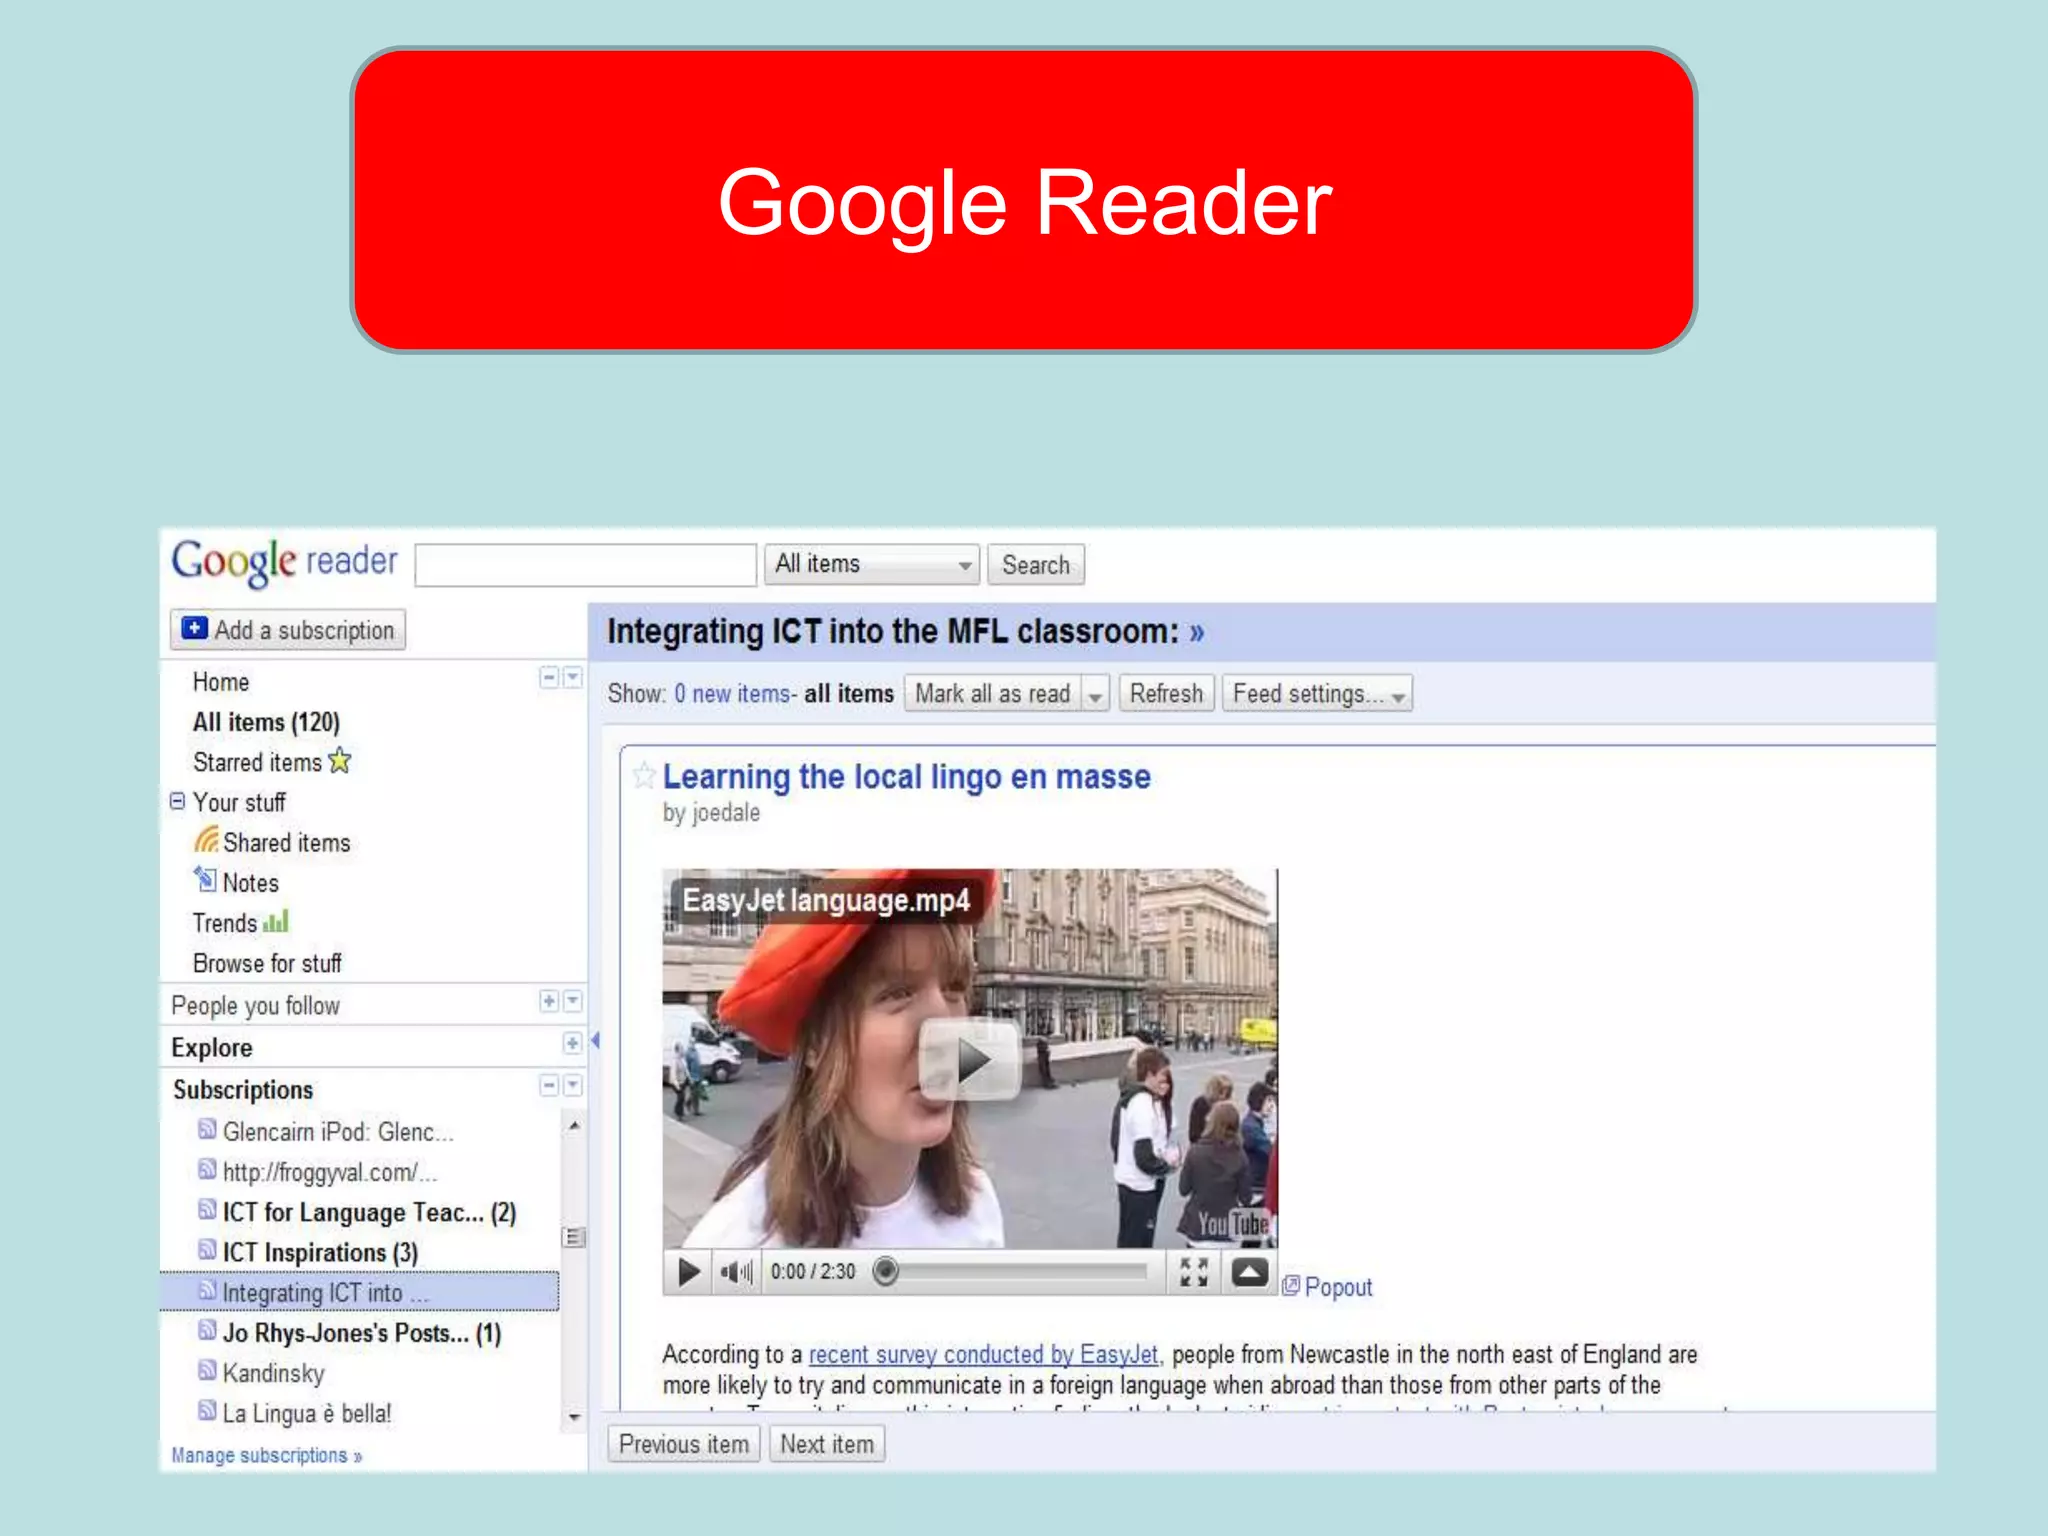The width and height of the screenshot is (2048, 1536).
Task: Collapse Subscriptions section with minus icon
Action: (x=549, y=1085)
